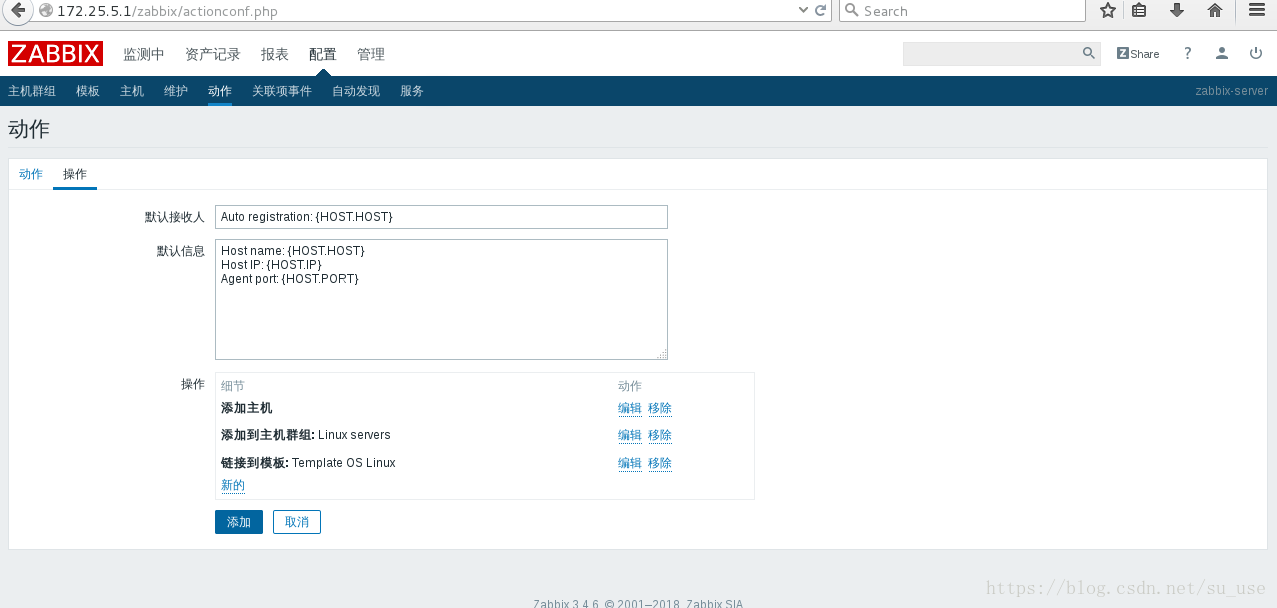Go to browser home icon
This screenshot has width=1277, height=608.
click(1215, 11)
